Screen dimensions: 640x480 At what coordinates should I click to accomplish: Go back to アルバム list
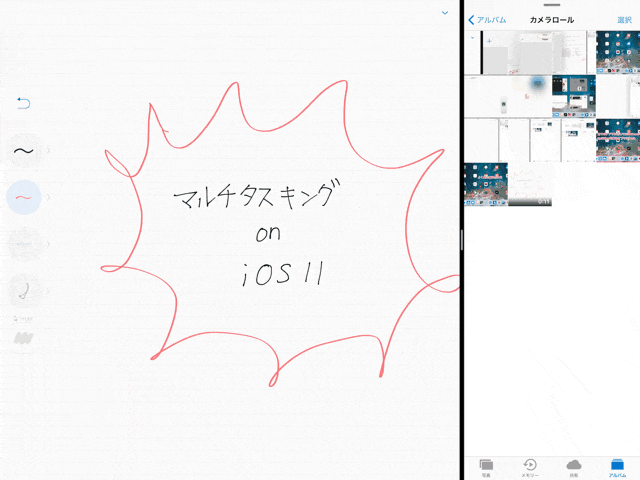(x=487, y=20)
